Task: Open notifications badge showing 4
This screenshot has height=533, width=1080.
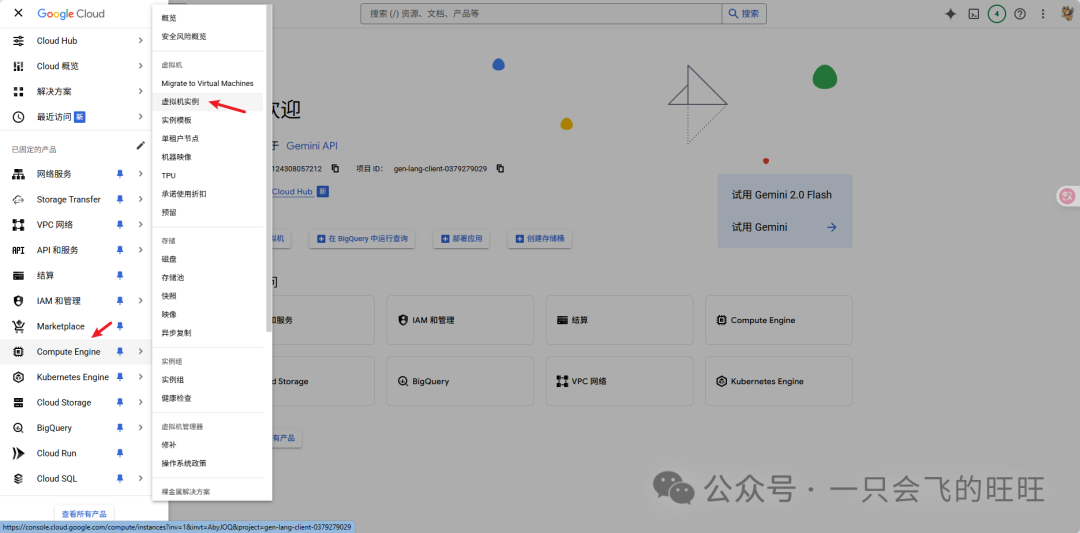Action: pos(997,14)
